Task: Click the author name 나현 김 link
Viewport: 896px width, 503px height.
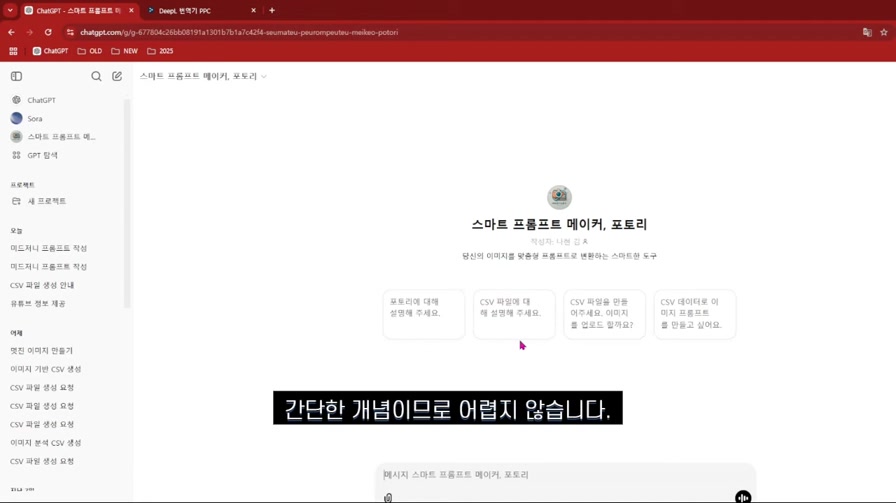Action: [x=571, y=242]
